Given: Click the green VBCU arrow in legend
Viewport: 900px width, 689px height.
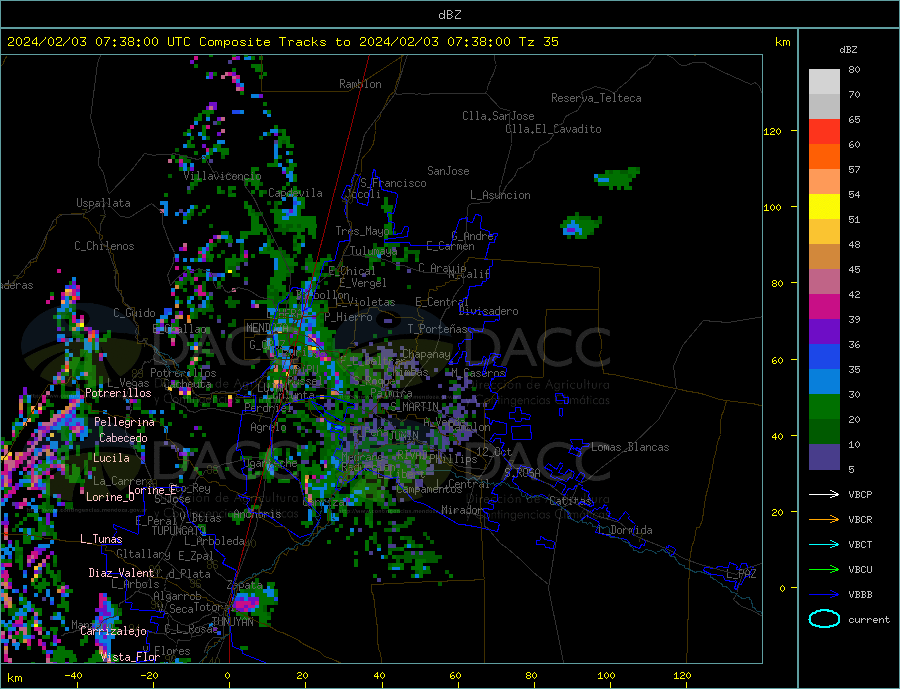Looking at the screenshot, I should coord(824,570).
